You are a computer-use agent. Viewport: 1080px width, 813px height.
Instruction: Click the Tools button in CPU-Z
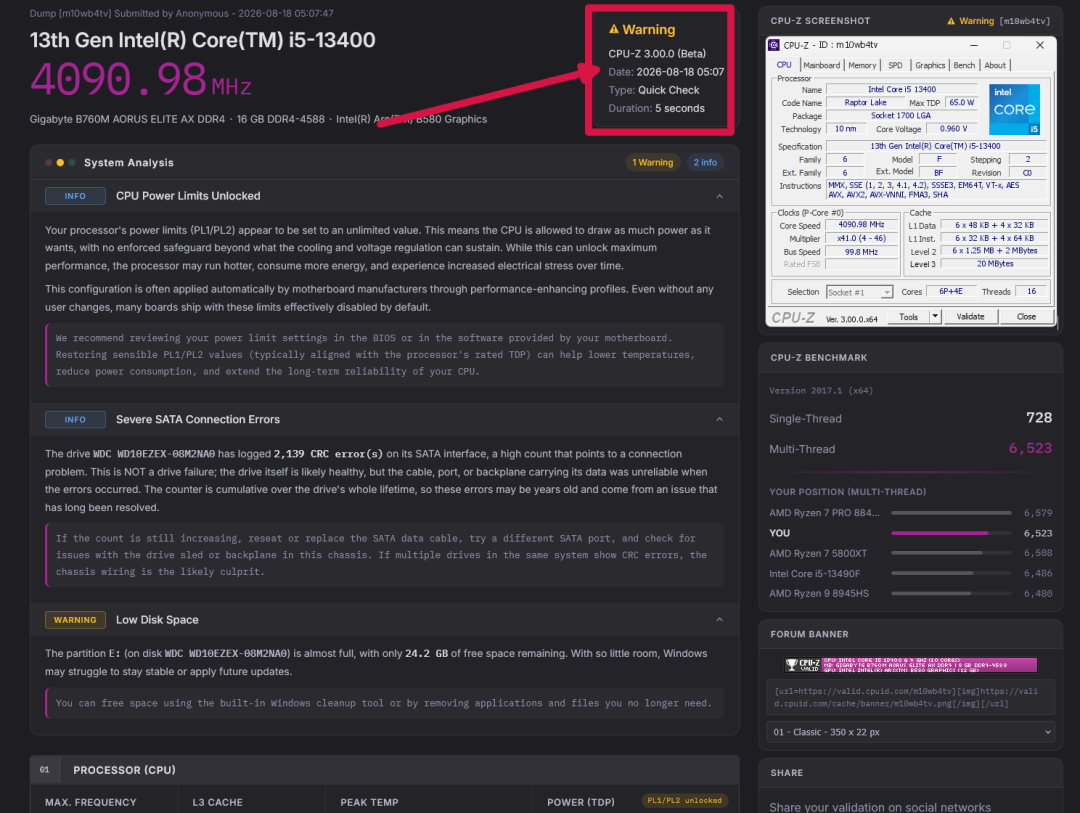click(908, 317)
